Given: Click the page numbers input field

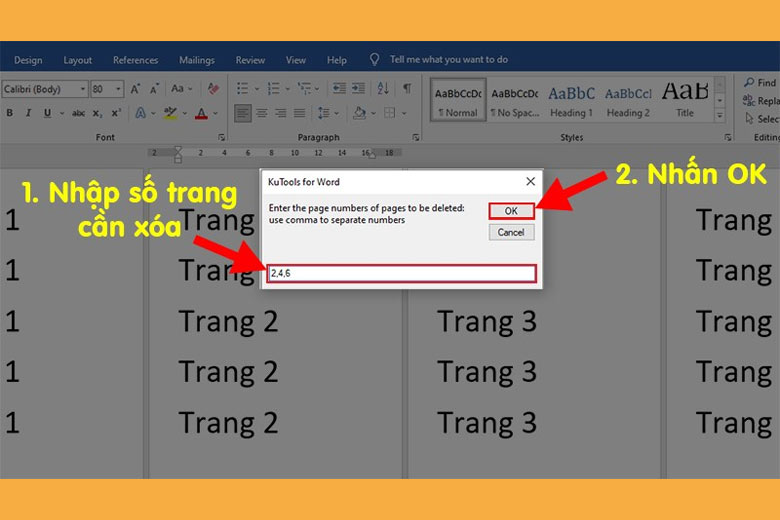Looking at the screenshot, I should (x=401, y=273).
